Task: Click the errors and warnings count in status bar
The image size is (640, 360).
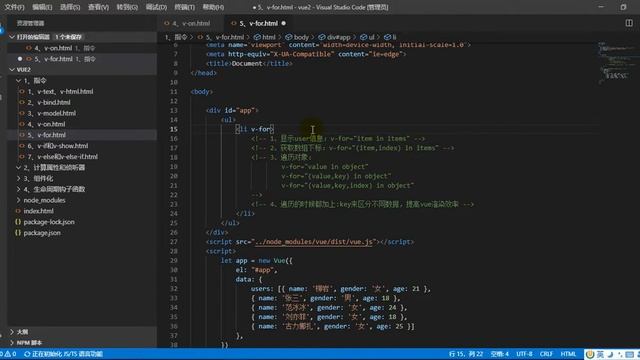Action: coord(8,354)
